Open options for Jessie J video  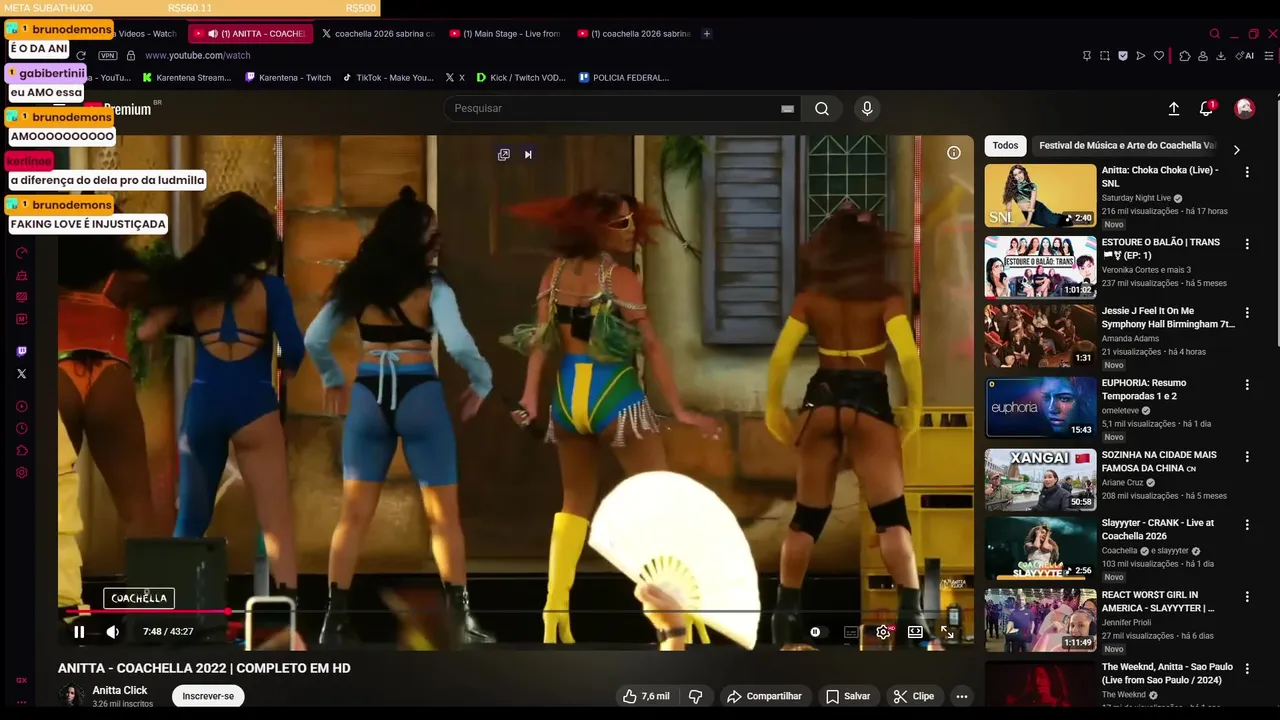(1247, 313)
